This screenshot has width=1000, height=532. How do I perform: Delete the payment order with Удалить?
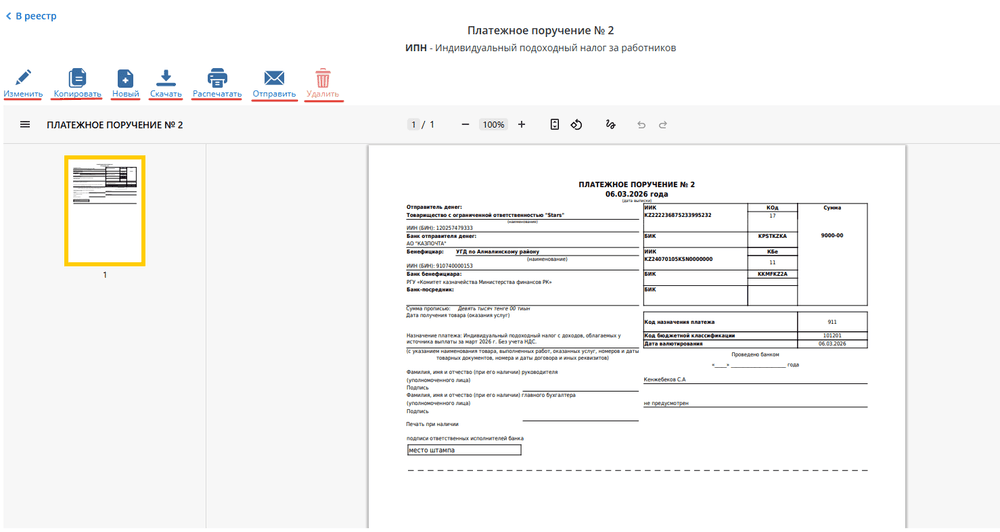coord(323,78)
